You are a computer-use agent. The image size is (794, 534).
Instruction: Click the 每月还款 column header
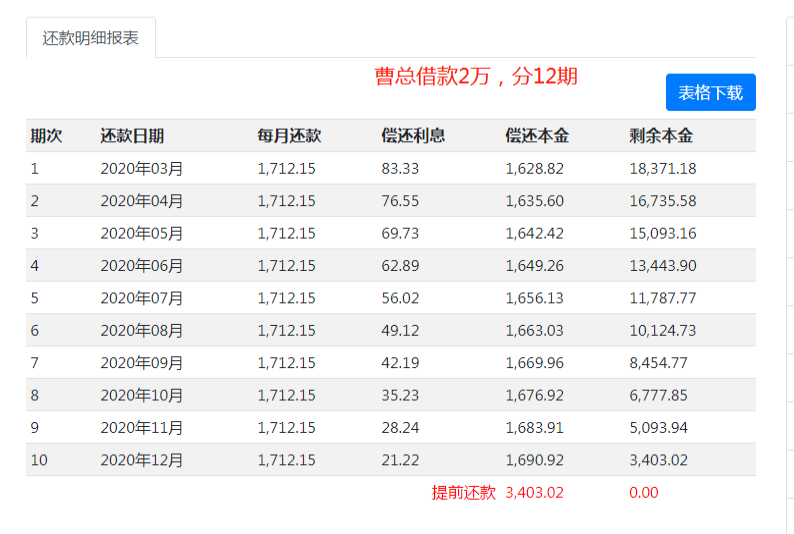[x=289, y=136]
